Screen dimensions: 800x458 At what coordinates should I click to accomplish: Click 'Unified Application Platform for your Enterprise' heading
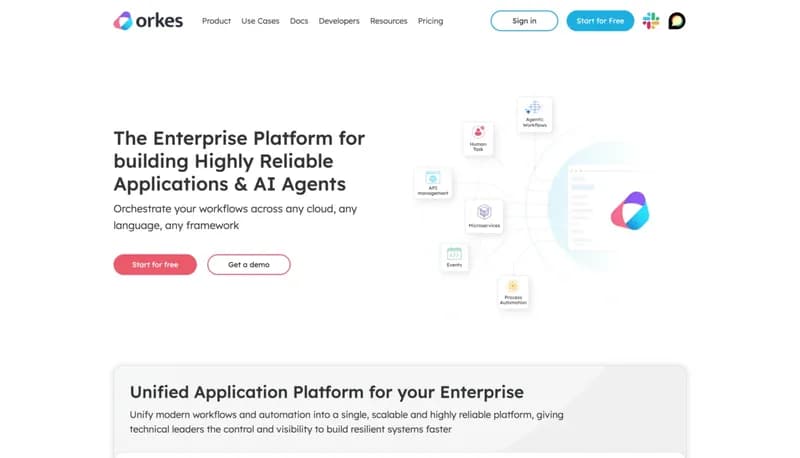[327, 392]
